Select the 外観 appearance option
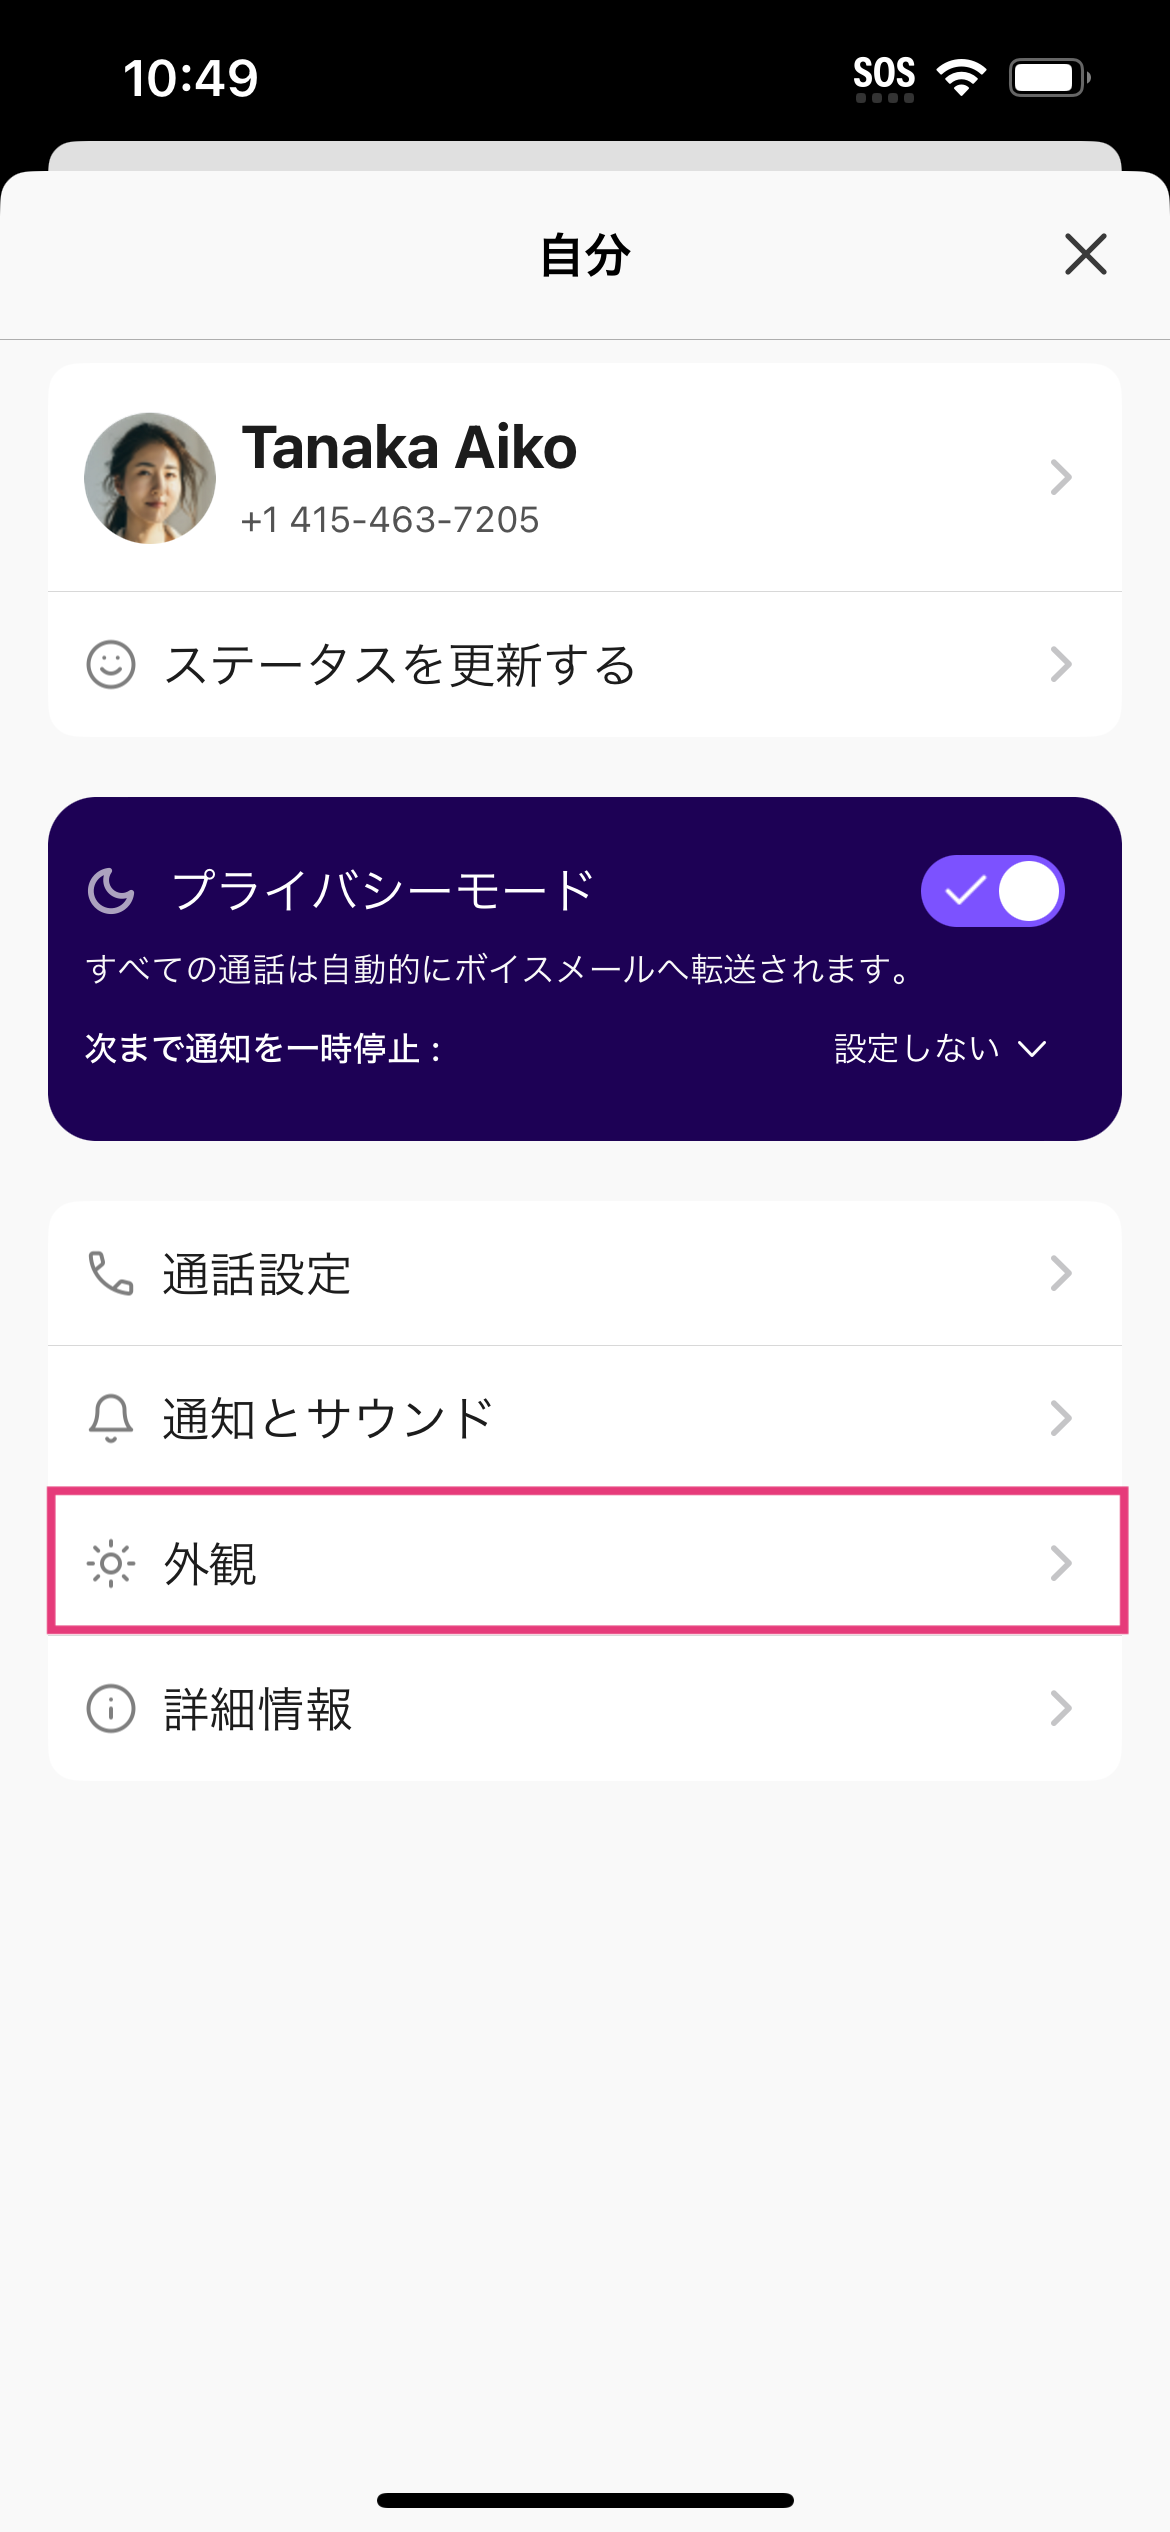 pos(211,1564)
